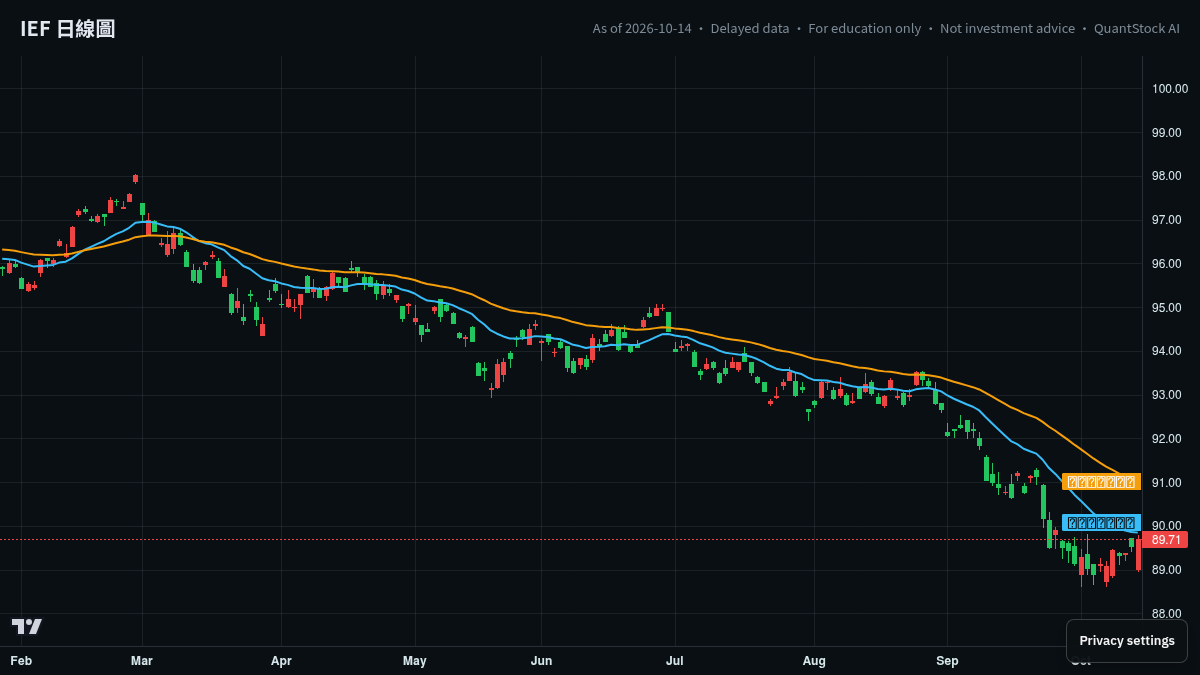Select the Jun label on time axis
Image resolution: width=1200 pixels, height=675 pixels.
[541, 661]
